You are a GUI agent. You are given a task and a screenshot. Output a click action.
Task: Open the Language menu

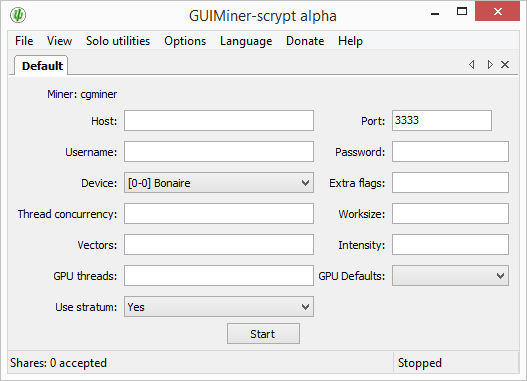coord(246,41)
